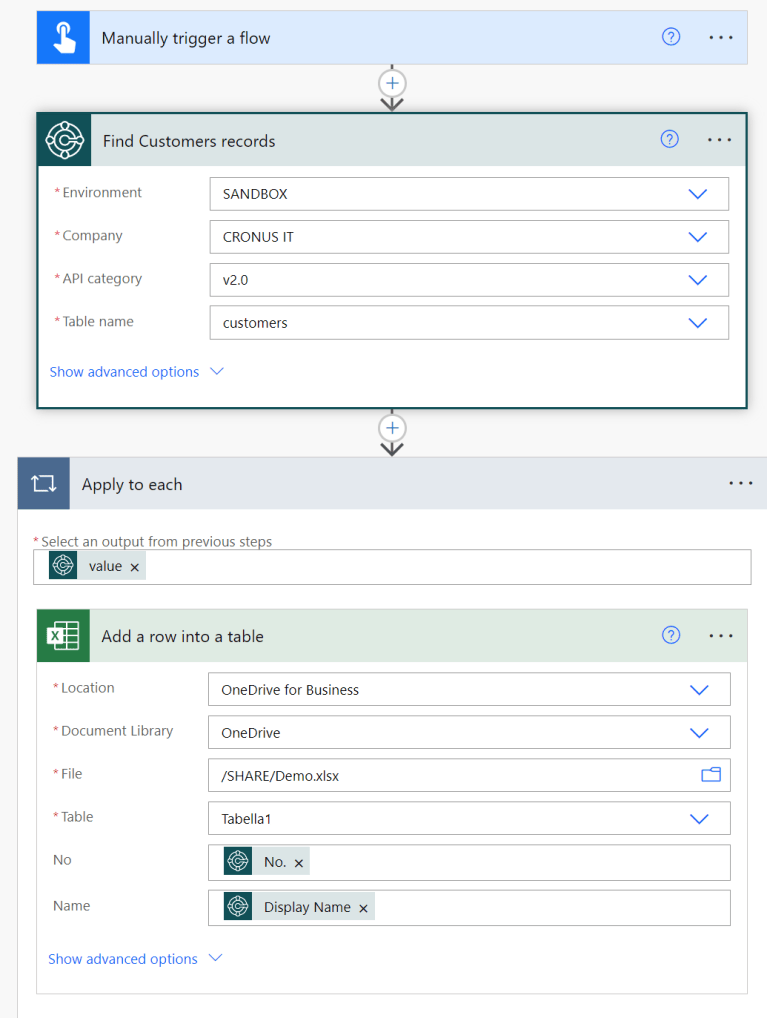Click the Apply to each loop icon
Image resolution: width=767 pixels, height=1018 pixels.
[x=44, y=484]
